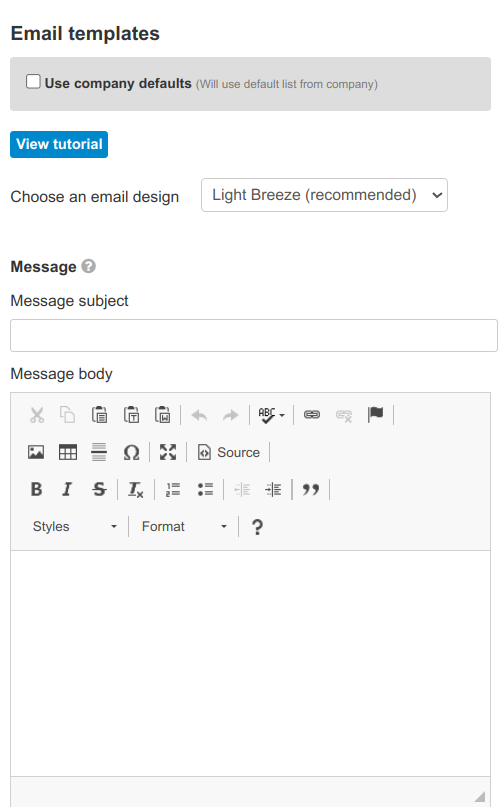Insert a table in the editor
Image resolution: width=502 pixels, height=807 pixels.
(68, 452)
